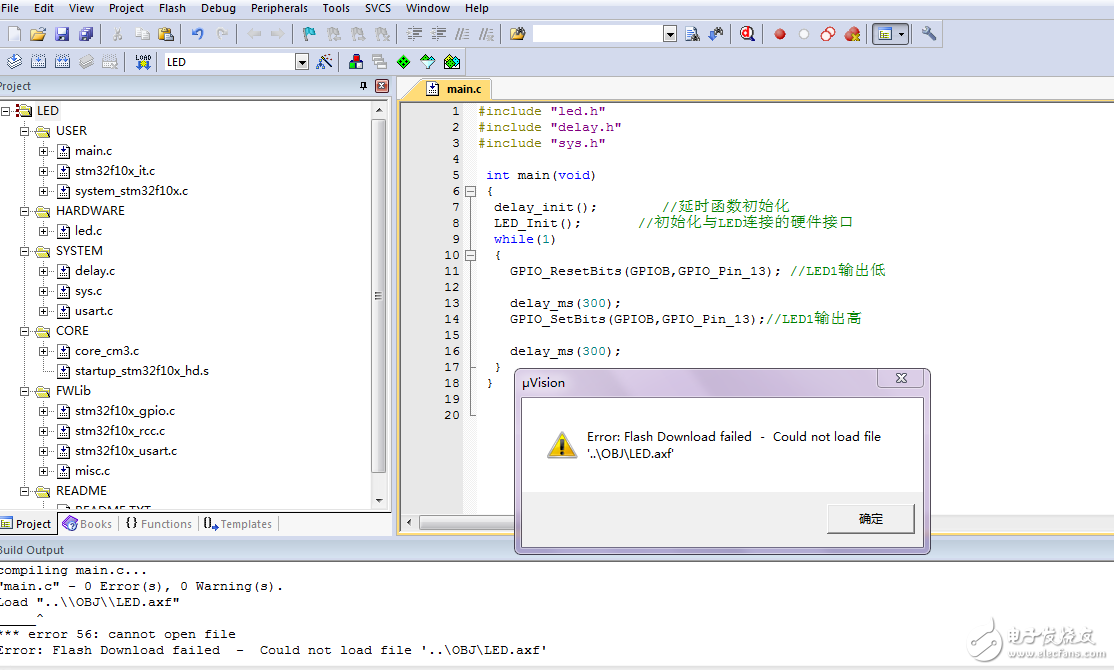Click the 确定 button in error dialog
The image size is (1114, 670).
(870, 519)
